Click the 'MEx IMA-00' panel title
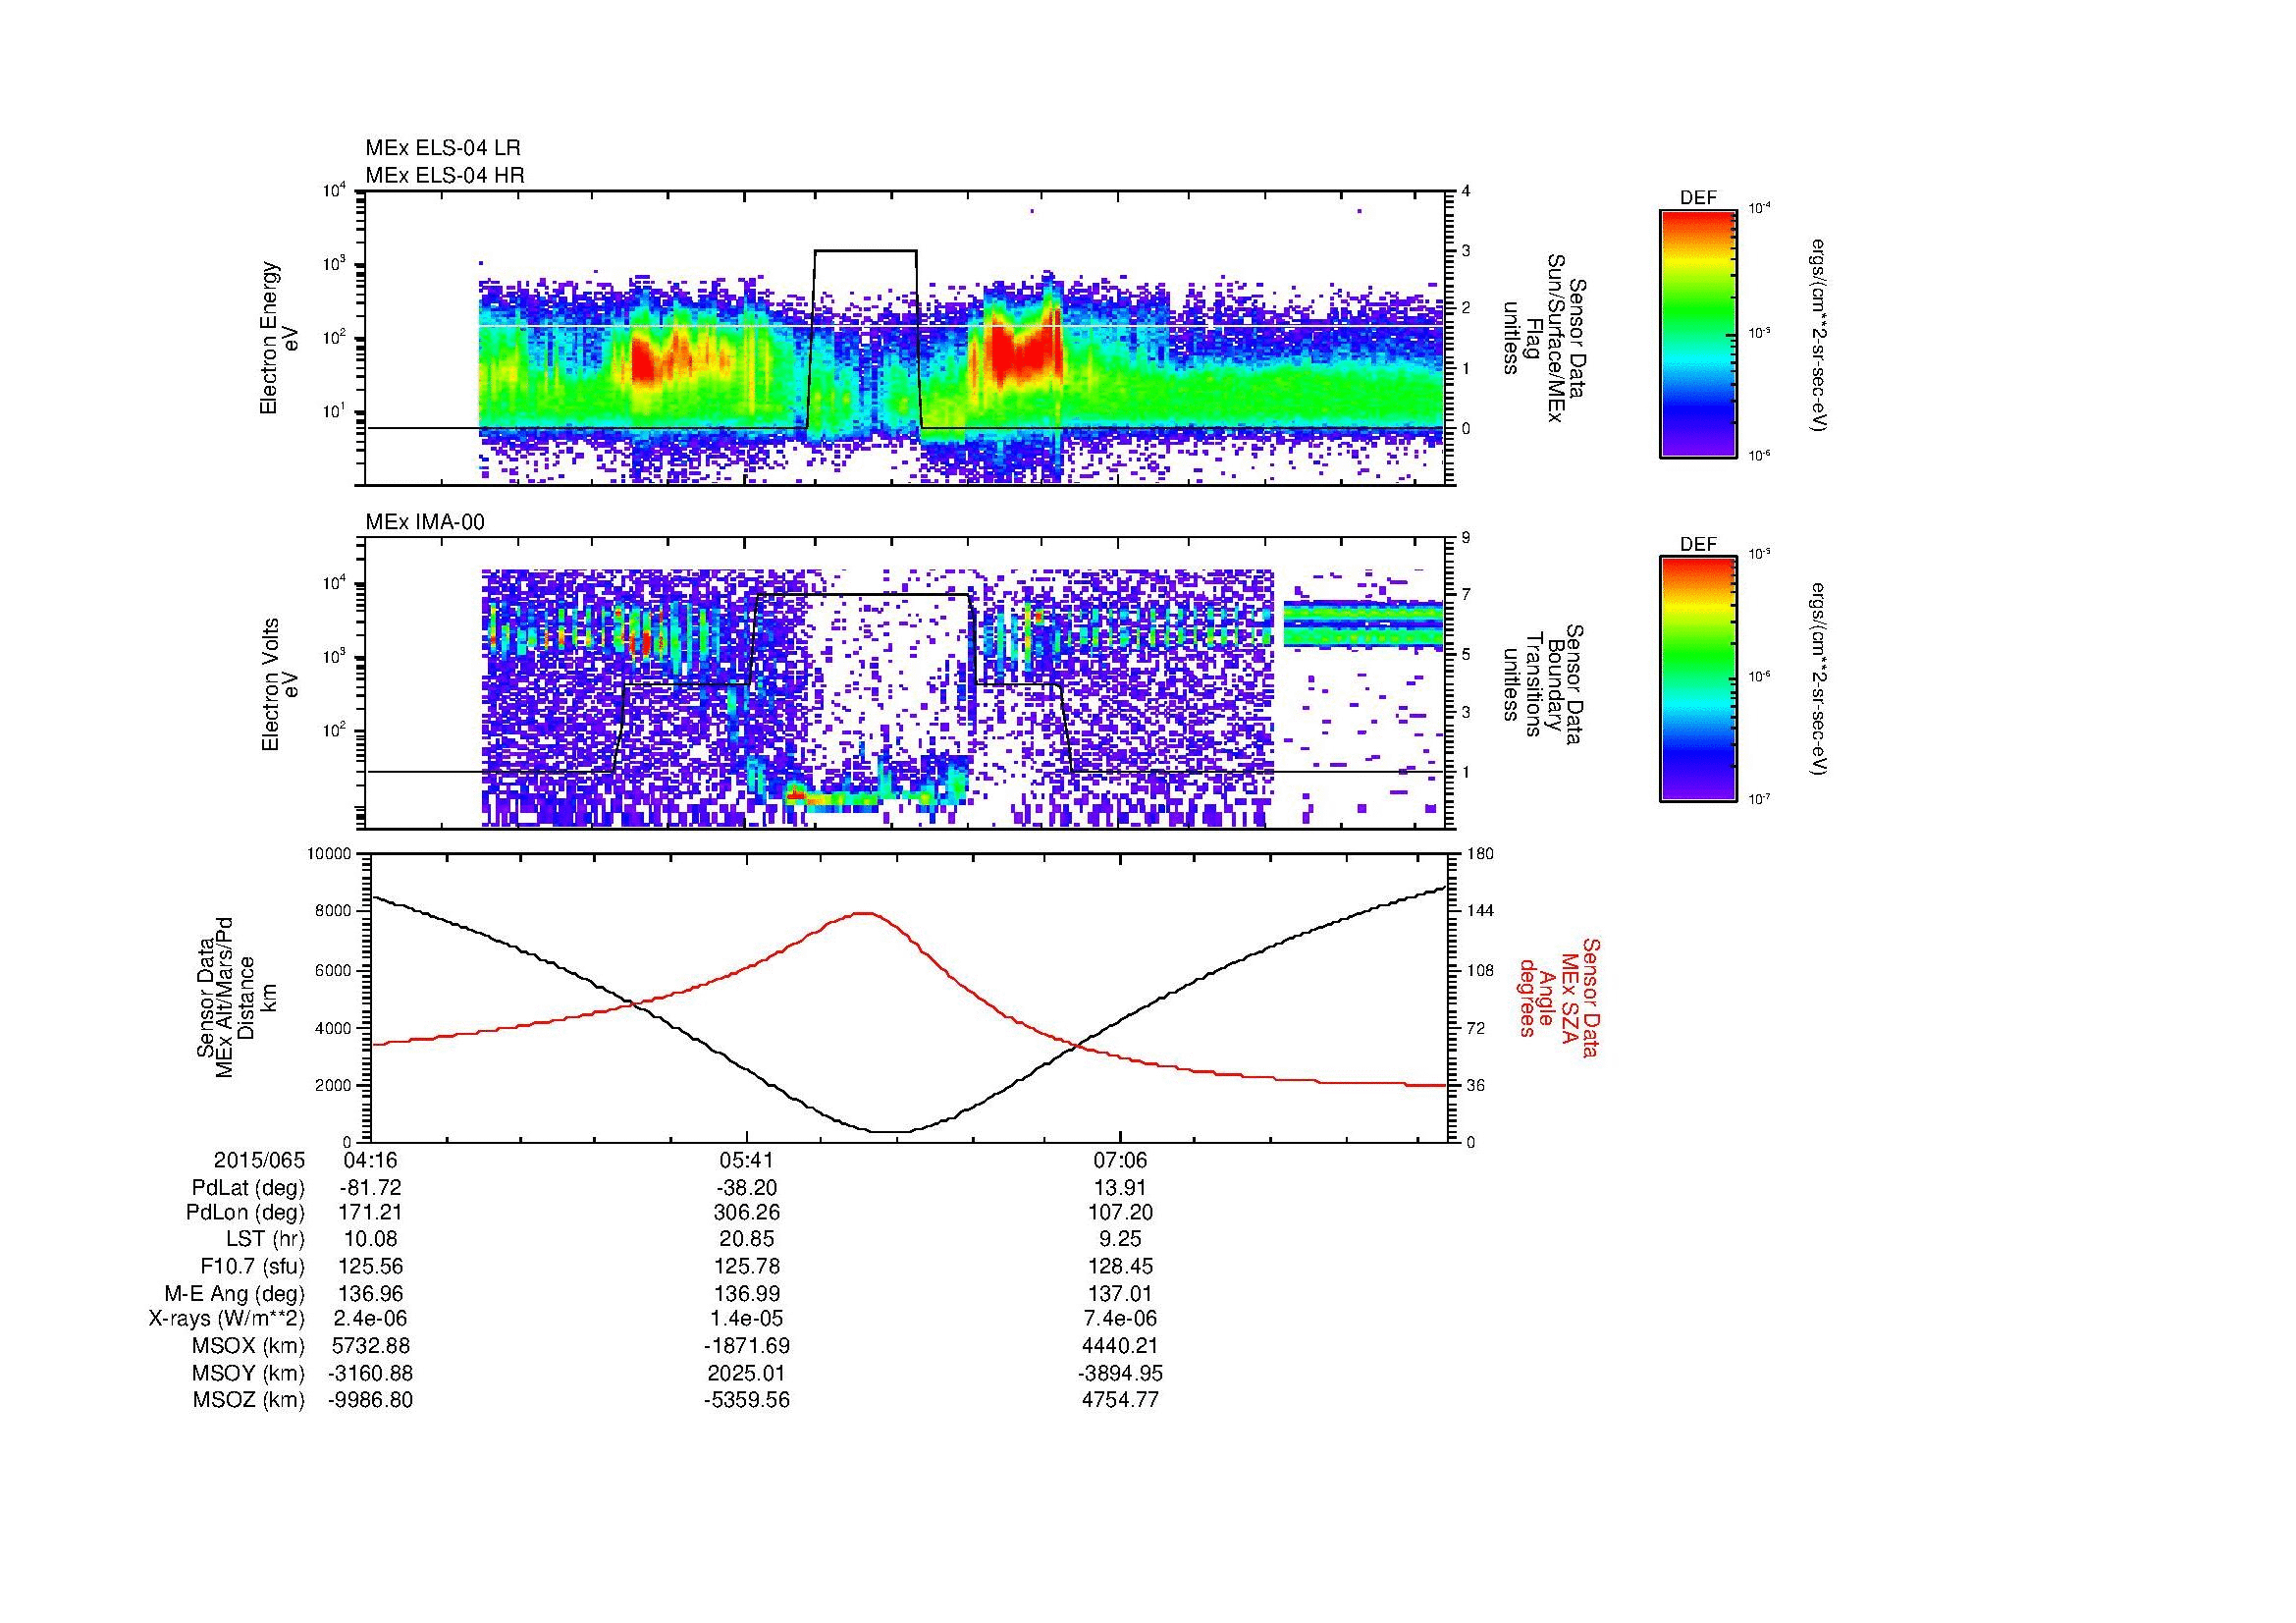 tap(425, 522)
